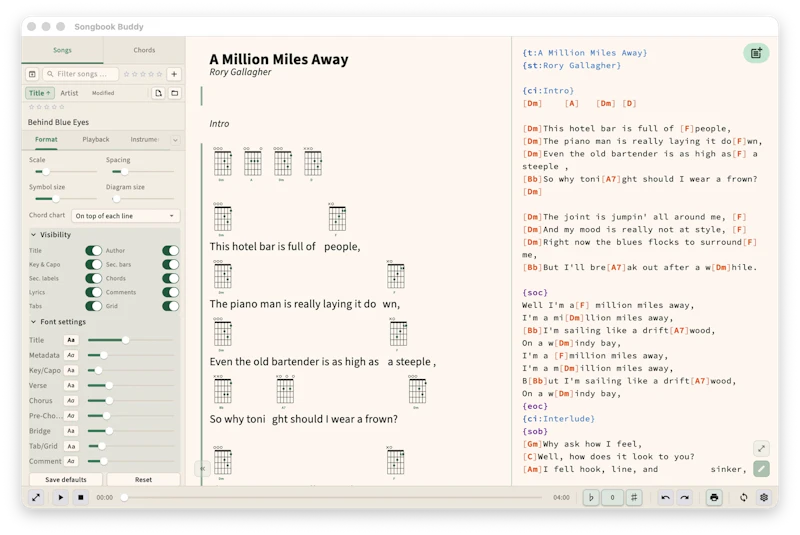Click the sync refresh icon
The image size is (800, 535).
[743, 497]
